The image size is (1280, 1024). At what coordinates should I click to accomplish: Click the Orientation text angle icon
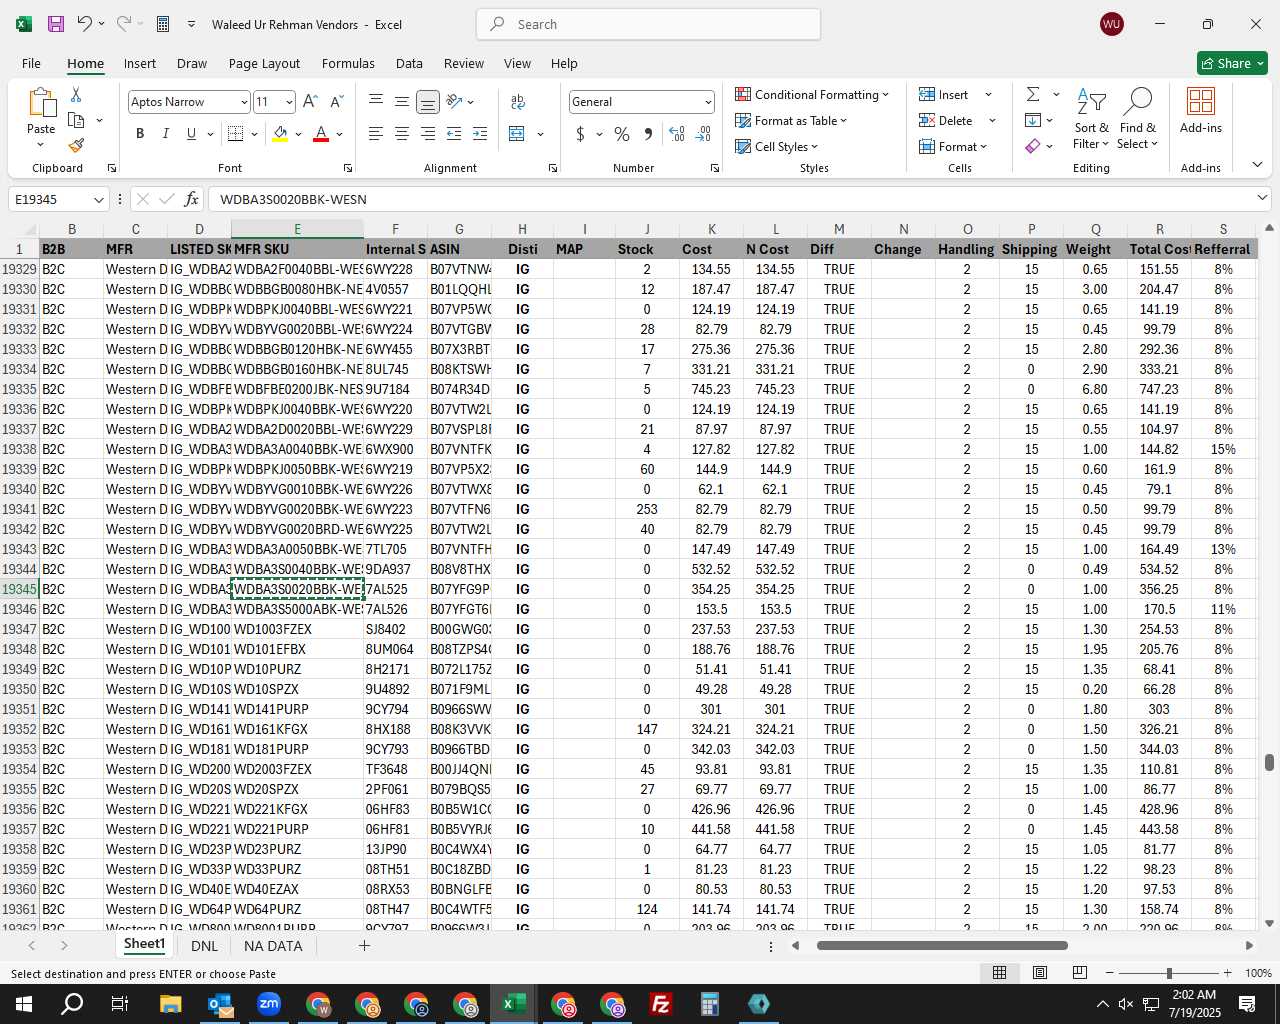pyautogui.click(x=455, y=102)
